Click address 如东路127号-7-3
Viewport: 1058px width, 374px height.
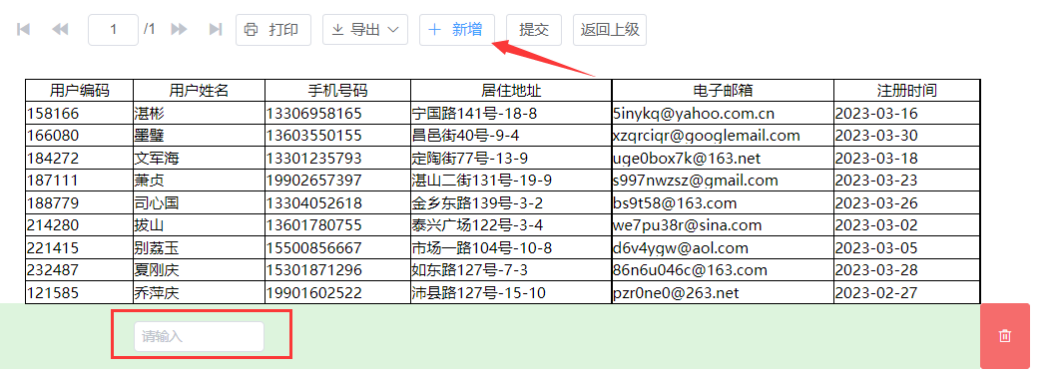(x=511, y=270)
